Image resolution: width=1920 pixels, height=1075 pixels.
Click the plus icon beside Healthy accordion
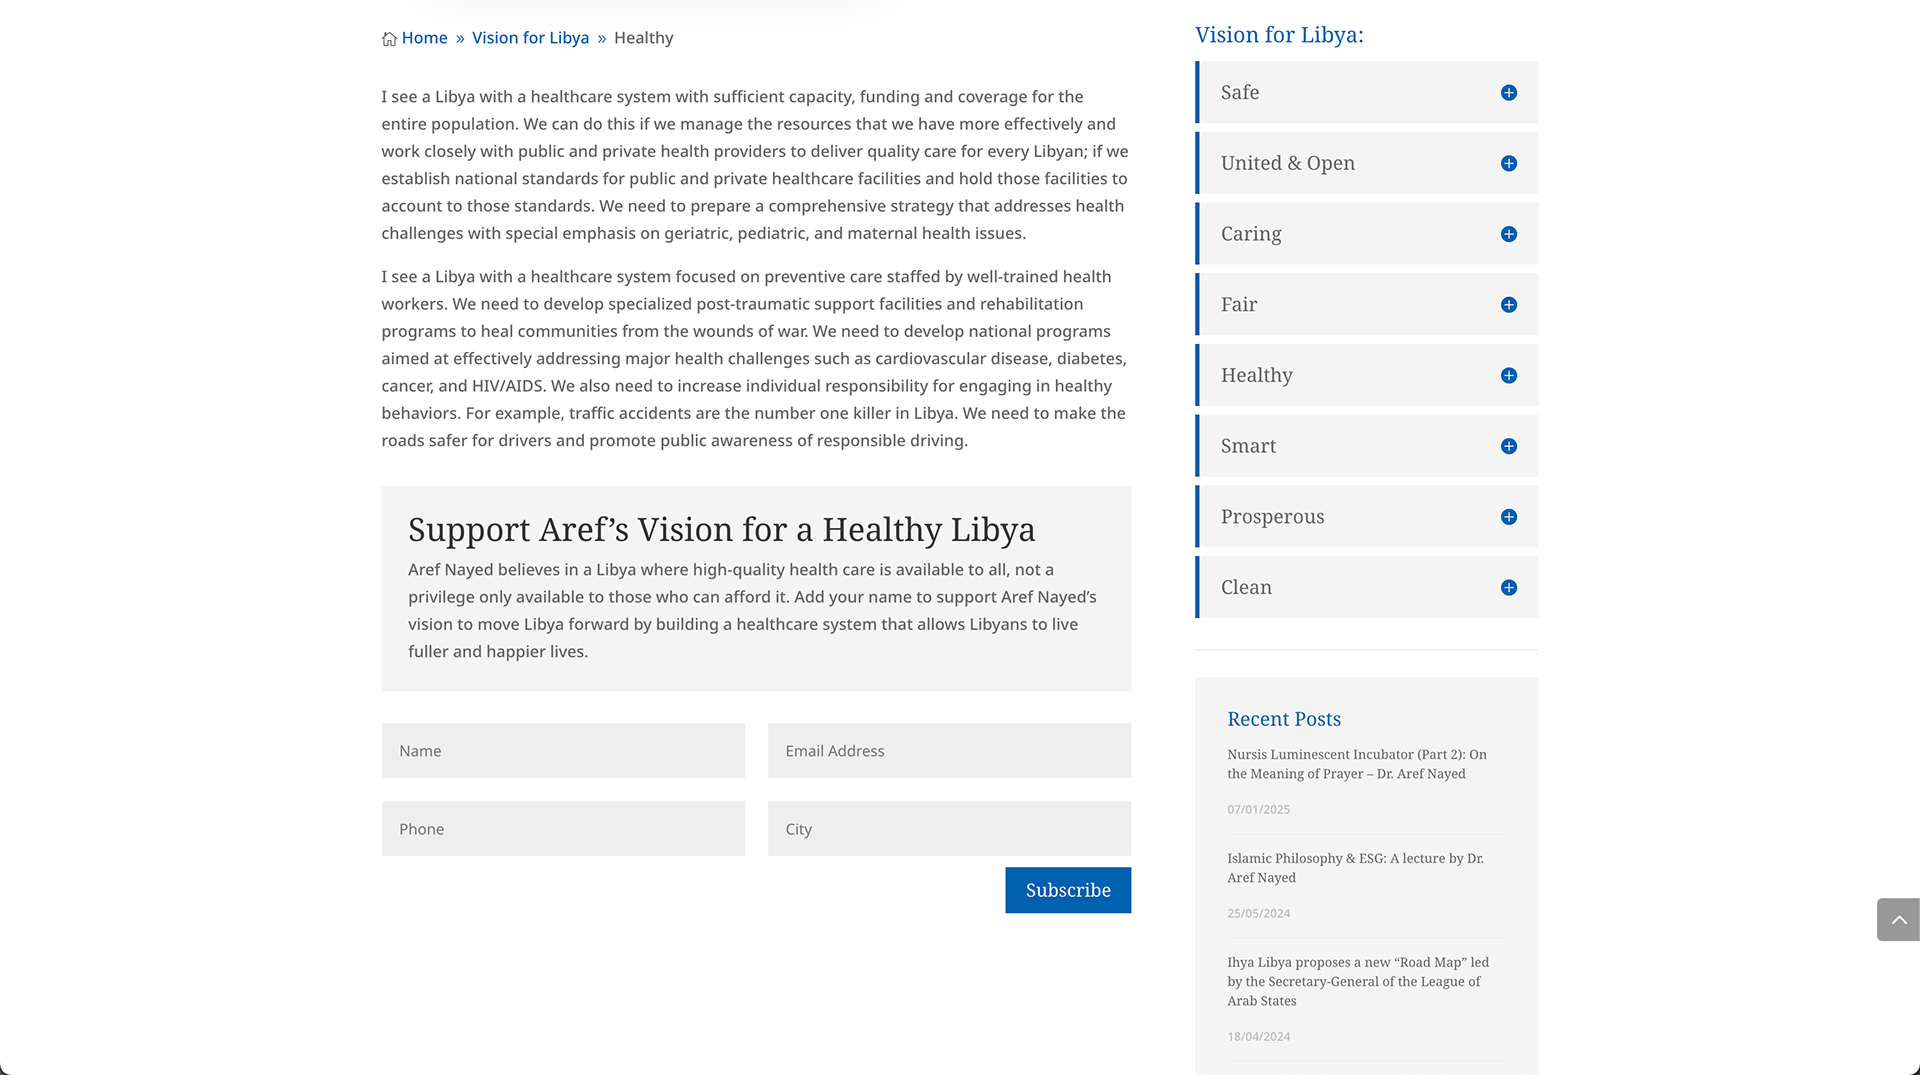(x=1508, y=376)
